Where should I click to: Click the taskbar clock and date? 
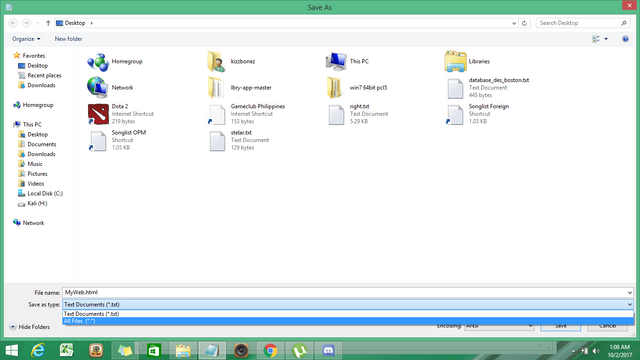pos(620,351)
